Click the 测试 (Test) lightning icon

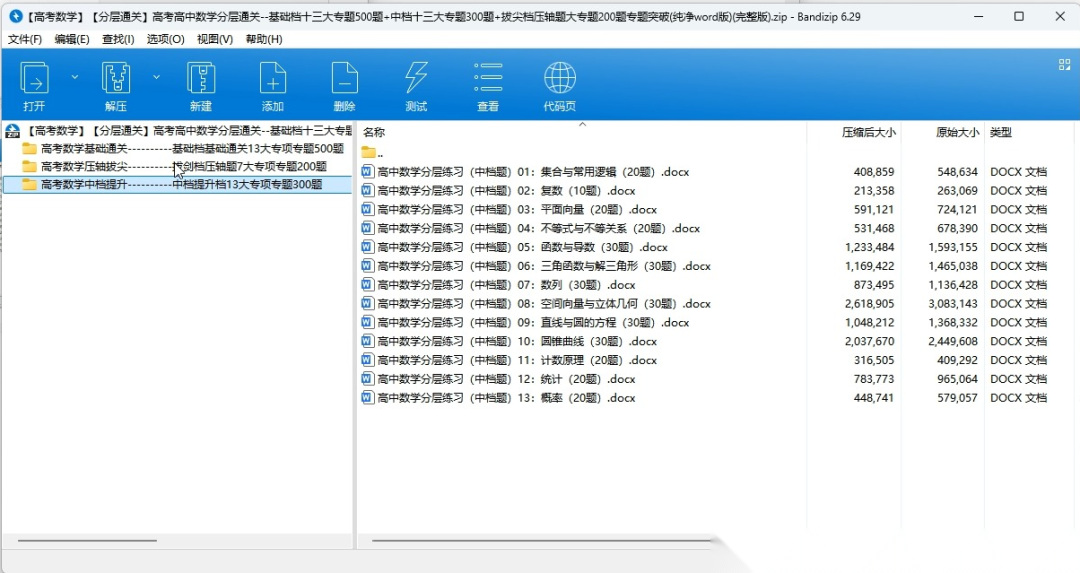pyautogui.click(x=416, y=79)
